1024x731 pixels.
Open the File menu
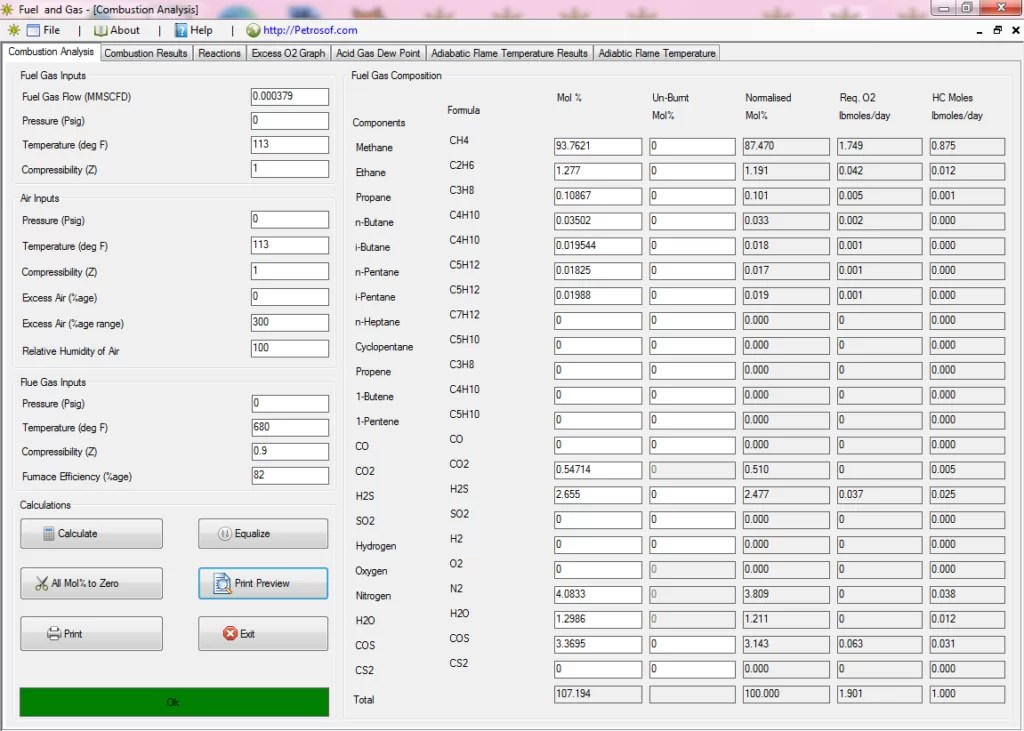(46, 30)
